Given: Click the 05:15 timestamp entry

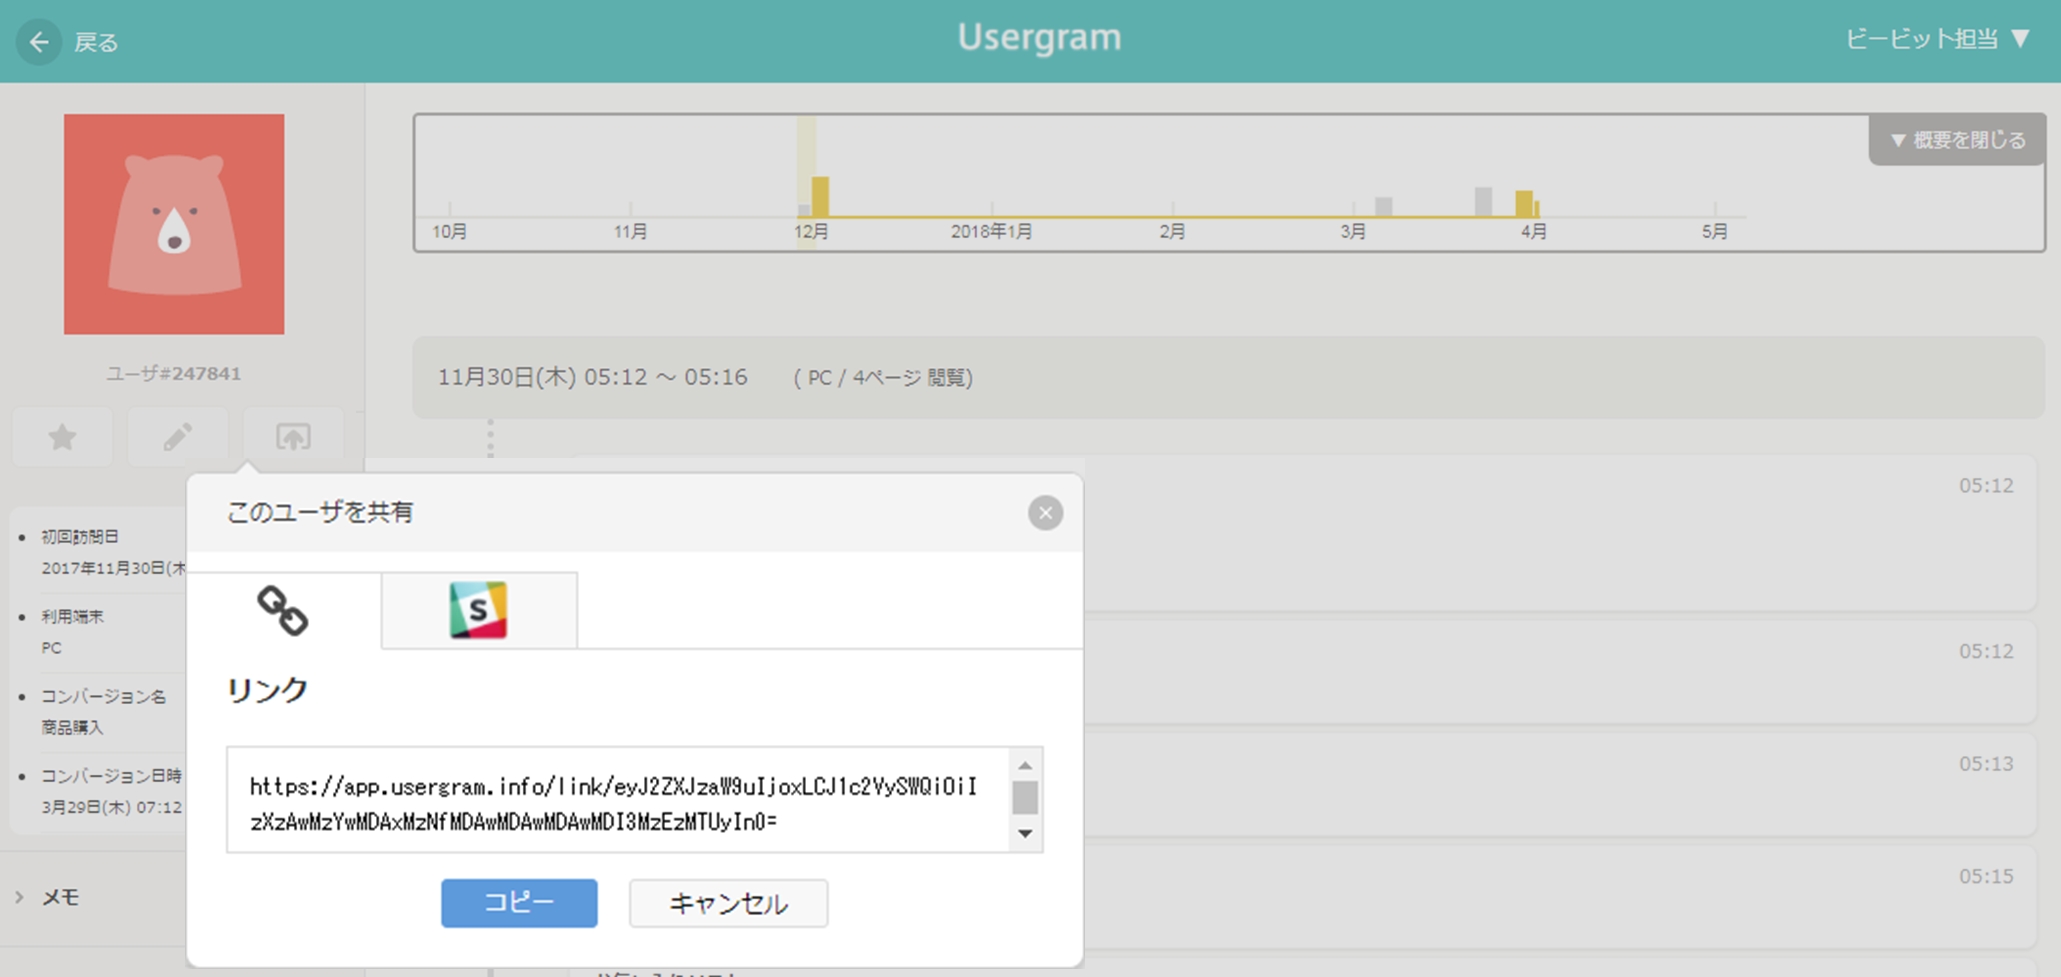Looking at the screenshot, I should pos(1986,876).
